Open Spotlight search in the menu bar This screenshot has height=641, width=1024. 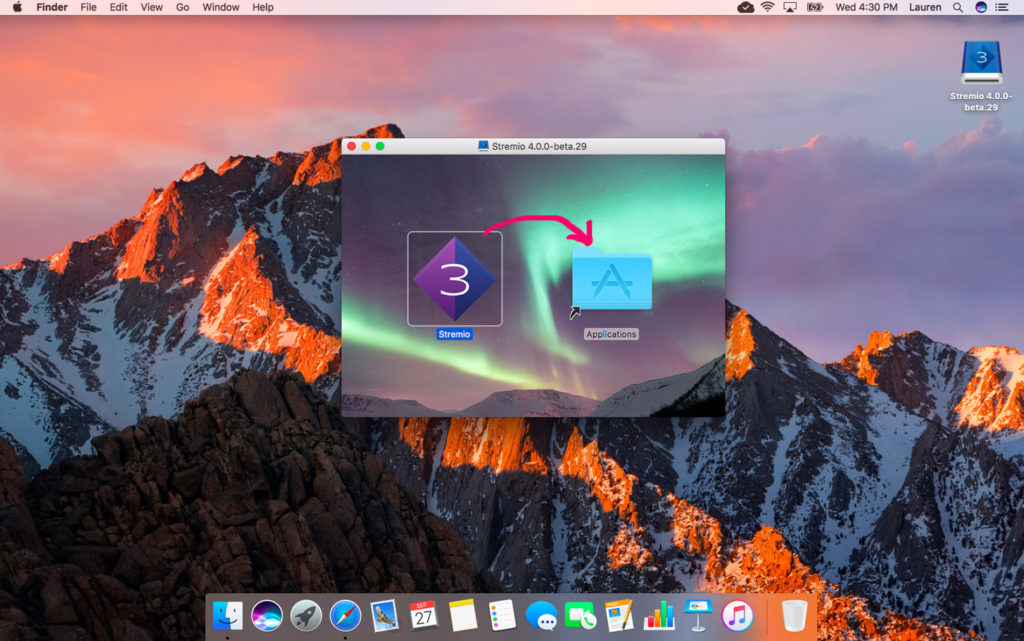click(x=958, y=8)
